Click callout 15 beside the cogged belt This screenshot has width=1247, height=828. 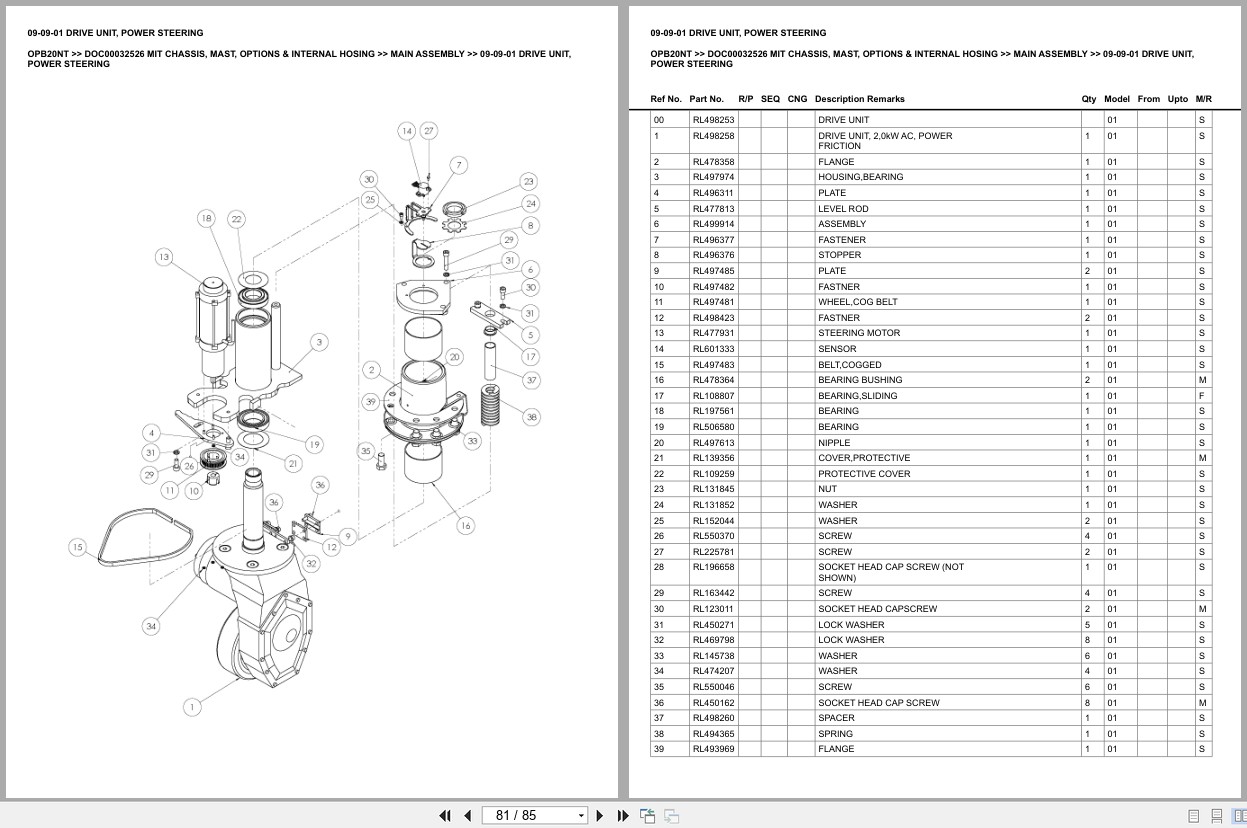[x=77, y=547]
